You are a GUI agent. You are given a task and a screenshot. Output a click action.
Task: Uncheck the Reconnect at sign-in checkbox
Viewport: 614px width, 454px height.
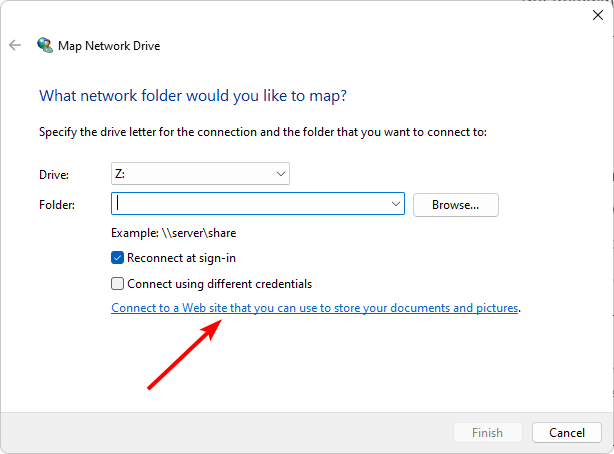point(117,258)
